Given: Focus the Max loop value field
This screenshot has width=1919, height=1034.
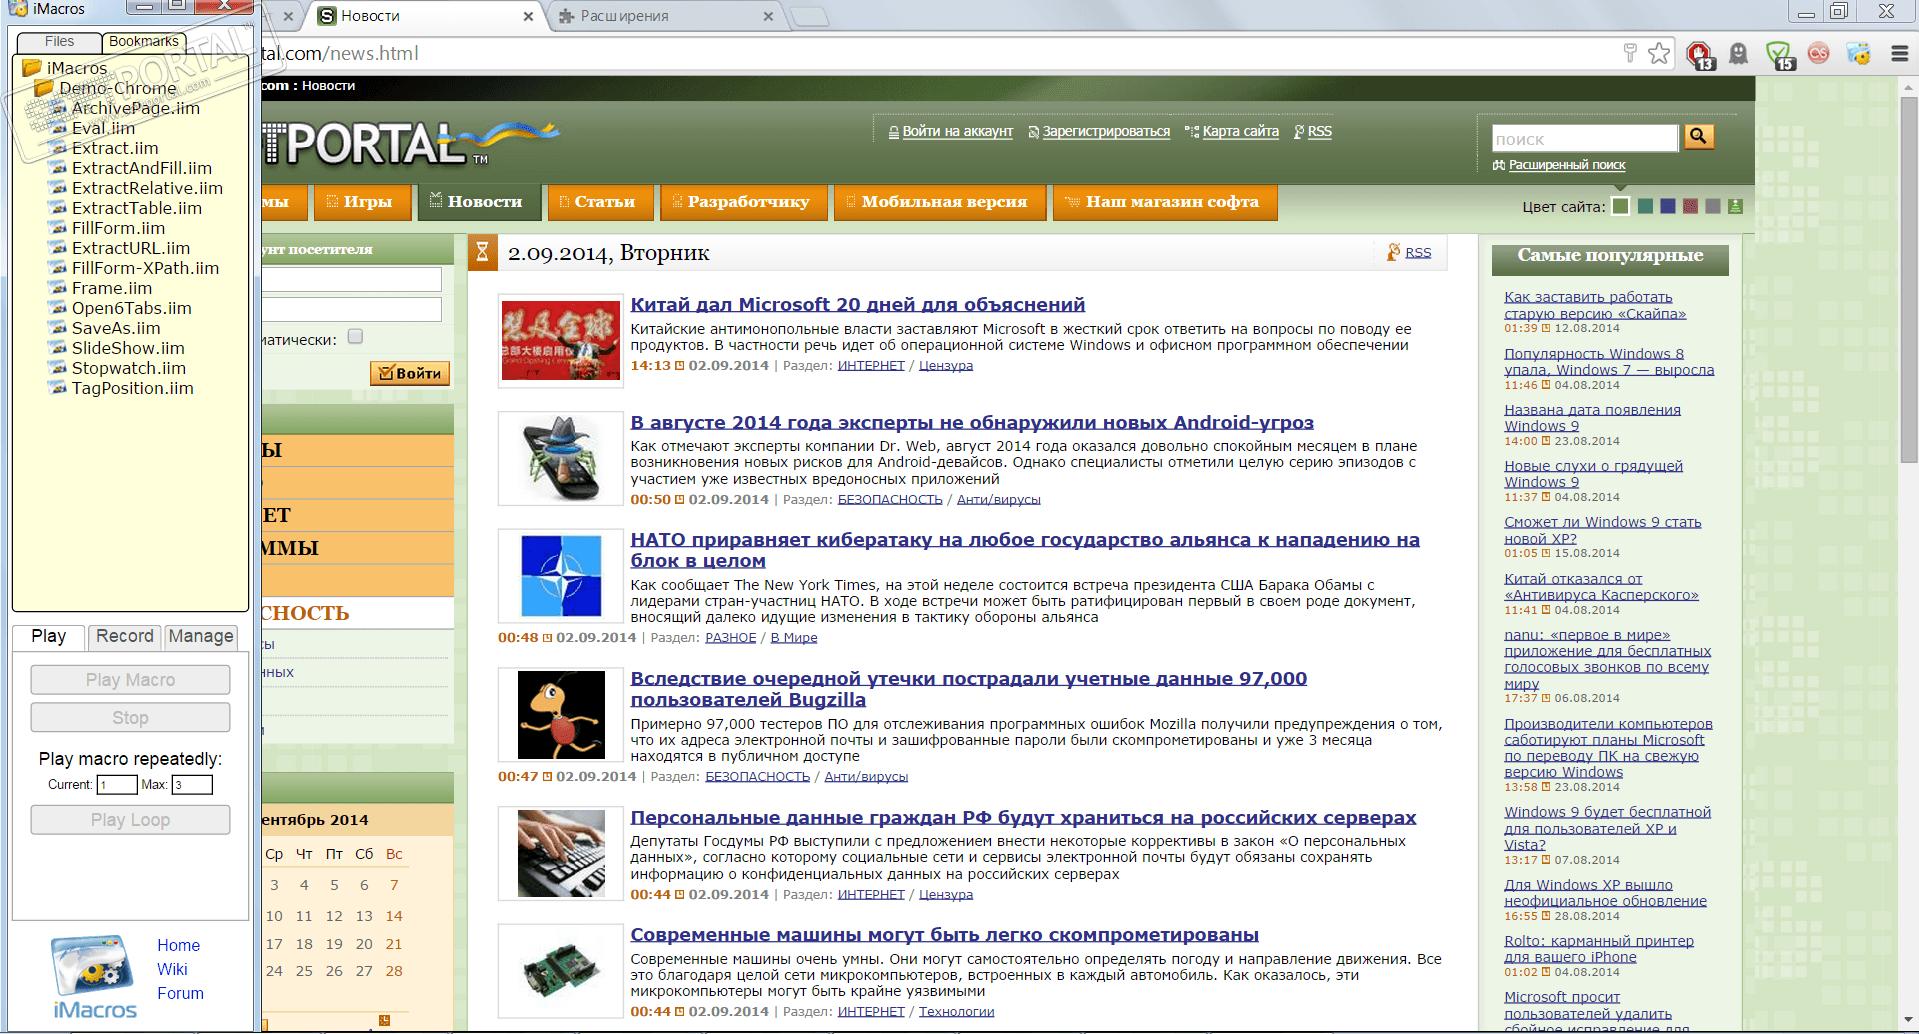Looking at the screenshot, I should click(x=192, y=785).
